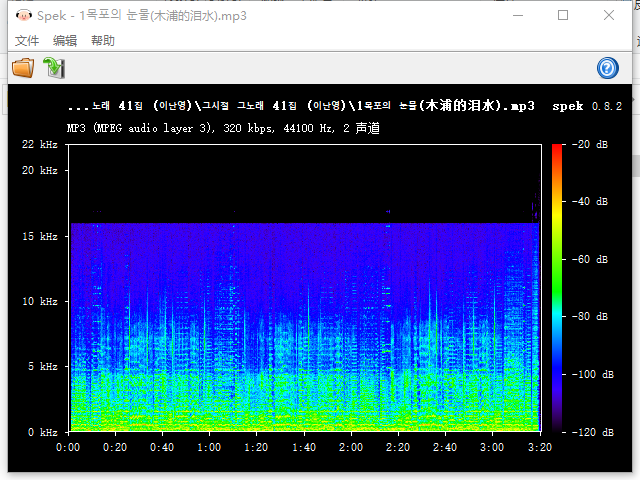The width and height of the screenshot is (640, 480).
Task: Click the '0 kHz' frequency axis label
Action: coord(42,432)
